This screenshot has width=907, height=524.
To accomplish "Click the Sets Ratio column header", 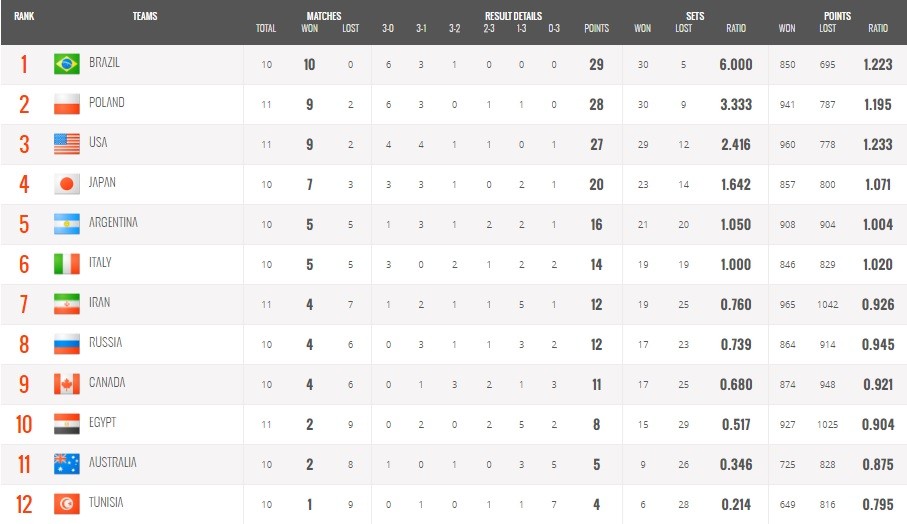I will click(x=736, y=29).
